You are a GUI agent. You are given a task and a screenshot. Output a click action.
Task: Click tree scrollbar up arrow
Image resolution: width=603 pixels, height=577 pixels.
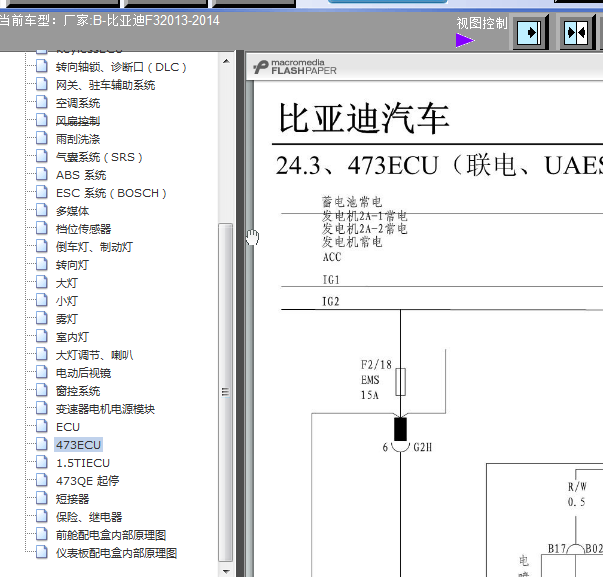226,61
